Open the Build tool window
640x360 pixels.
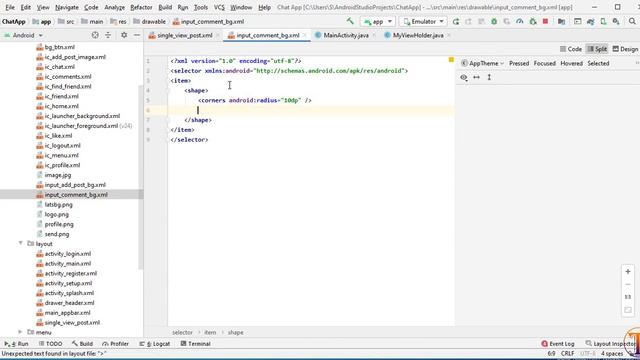tap(82, 344)
